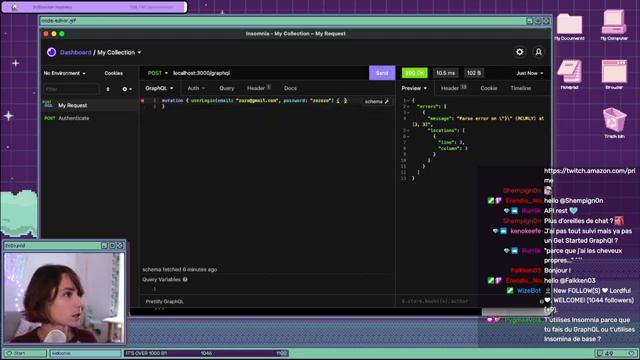The height and width of the screenshot is (360, 640).
Task: Click the Prettify GraphQL button
Action: pyautogui.click(x=164, y=302)
